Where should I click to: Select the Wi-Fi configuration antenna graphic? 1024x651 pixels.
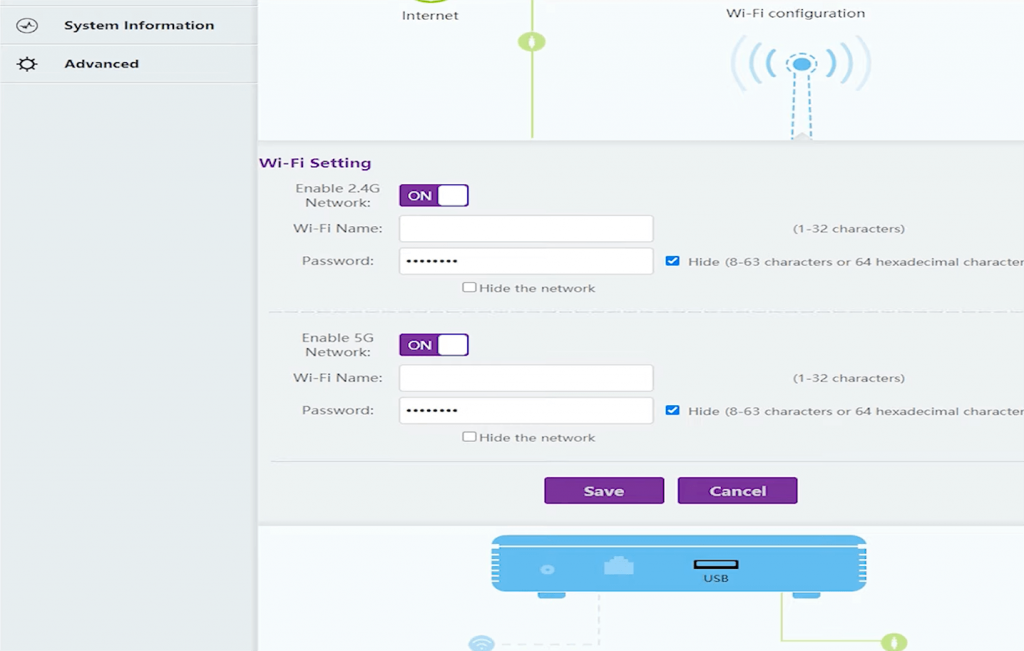tap(800, 62)
